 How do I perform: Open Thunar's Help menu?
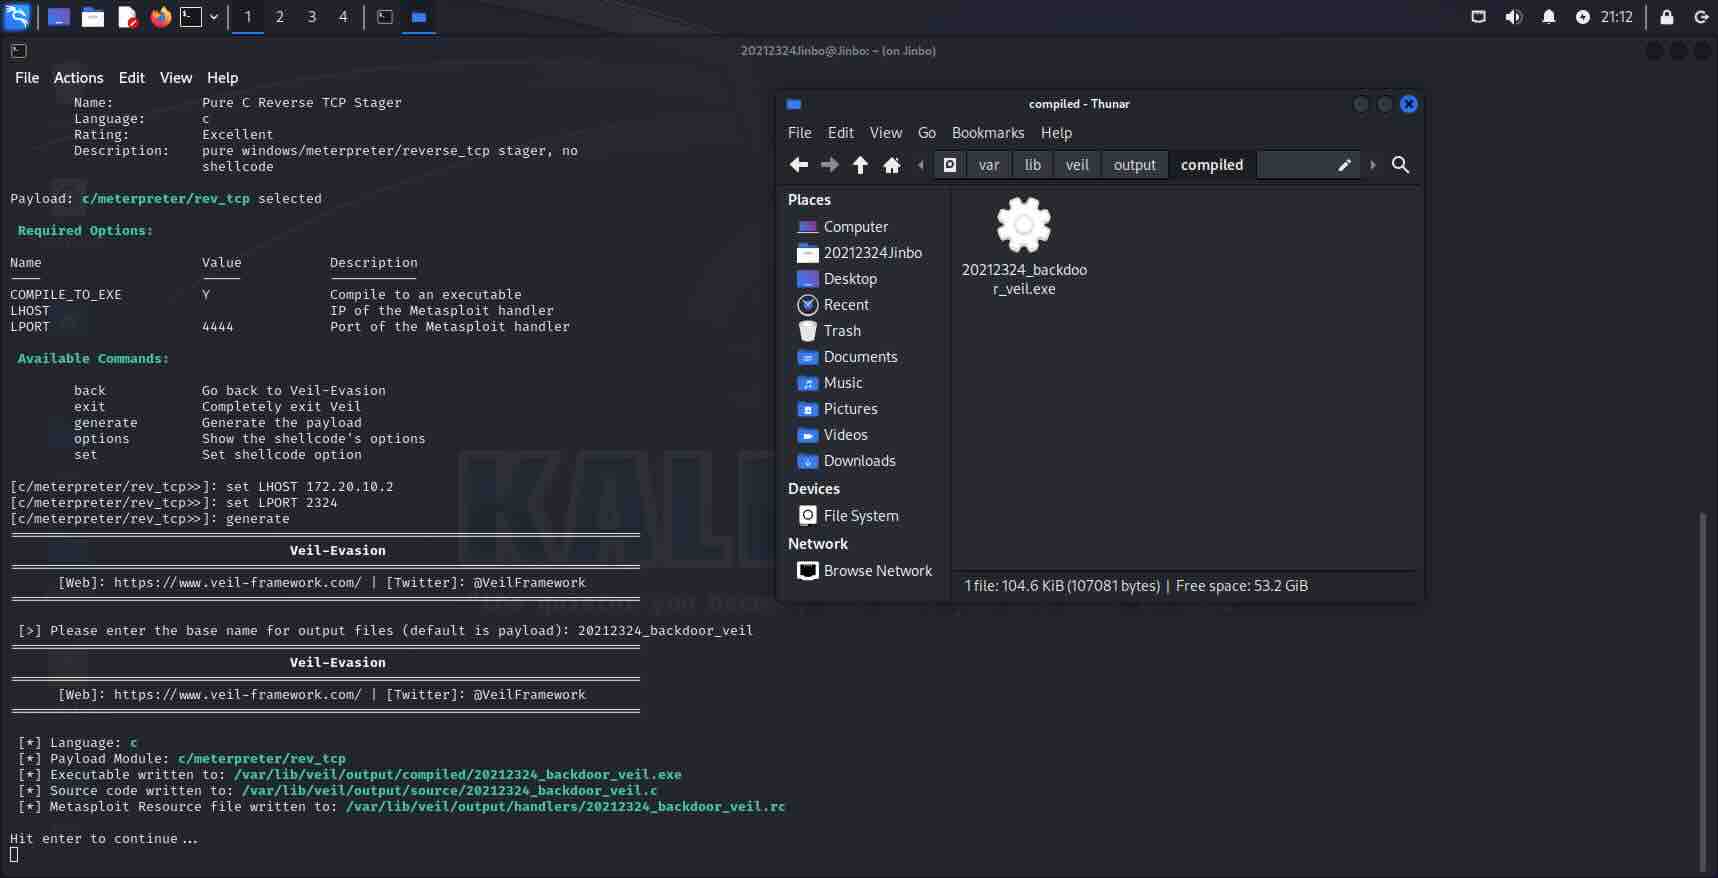click(1056, 133)
